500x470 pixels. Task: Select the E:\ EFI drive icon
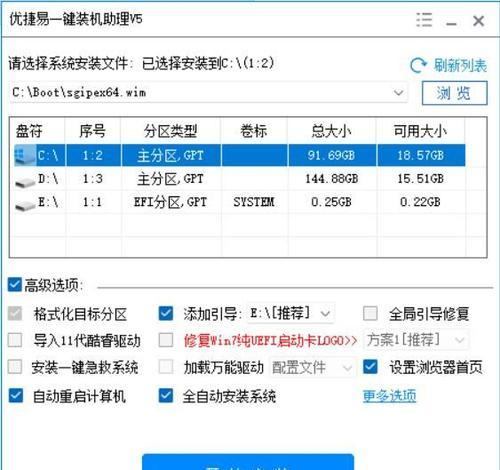tap(25, 204)
